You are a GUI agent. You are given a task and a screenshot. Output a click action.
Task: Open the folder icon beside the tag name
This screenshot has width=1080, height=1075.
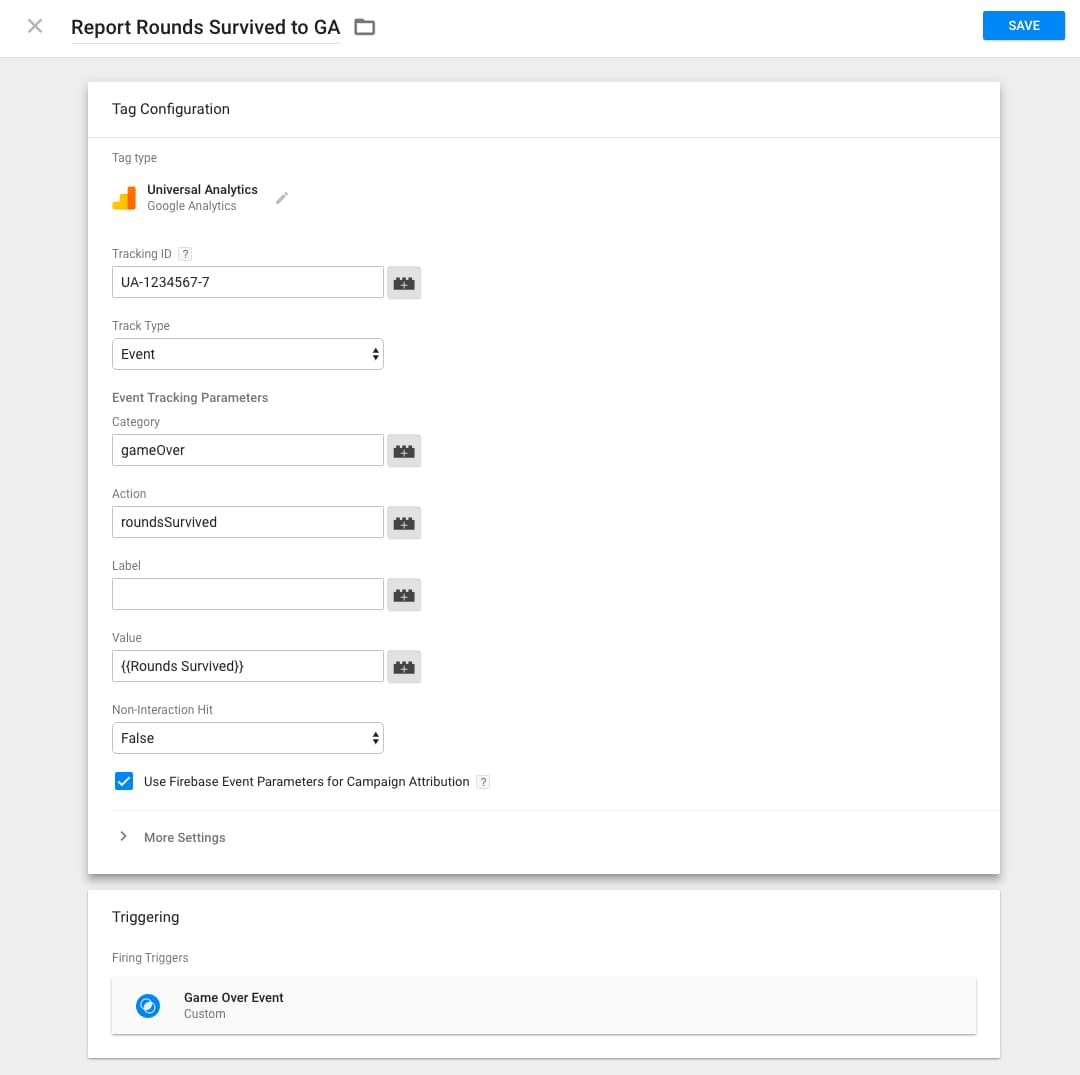coord(364,27)
